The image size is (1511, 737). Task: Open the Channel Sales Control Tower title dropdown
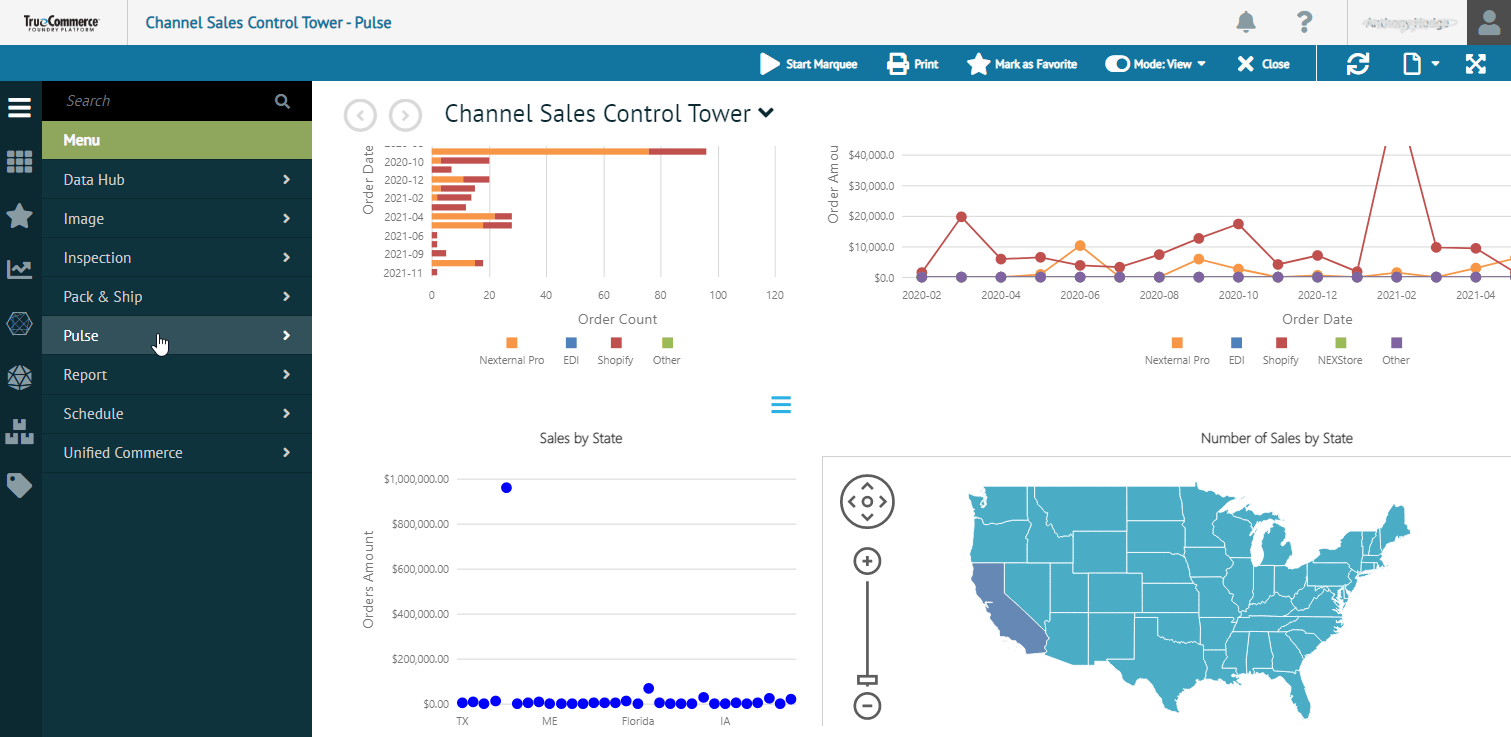(765, 113)
